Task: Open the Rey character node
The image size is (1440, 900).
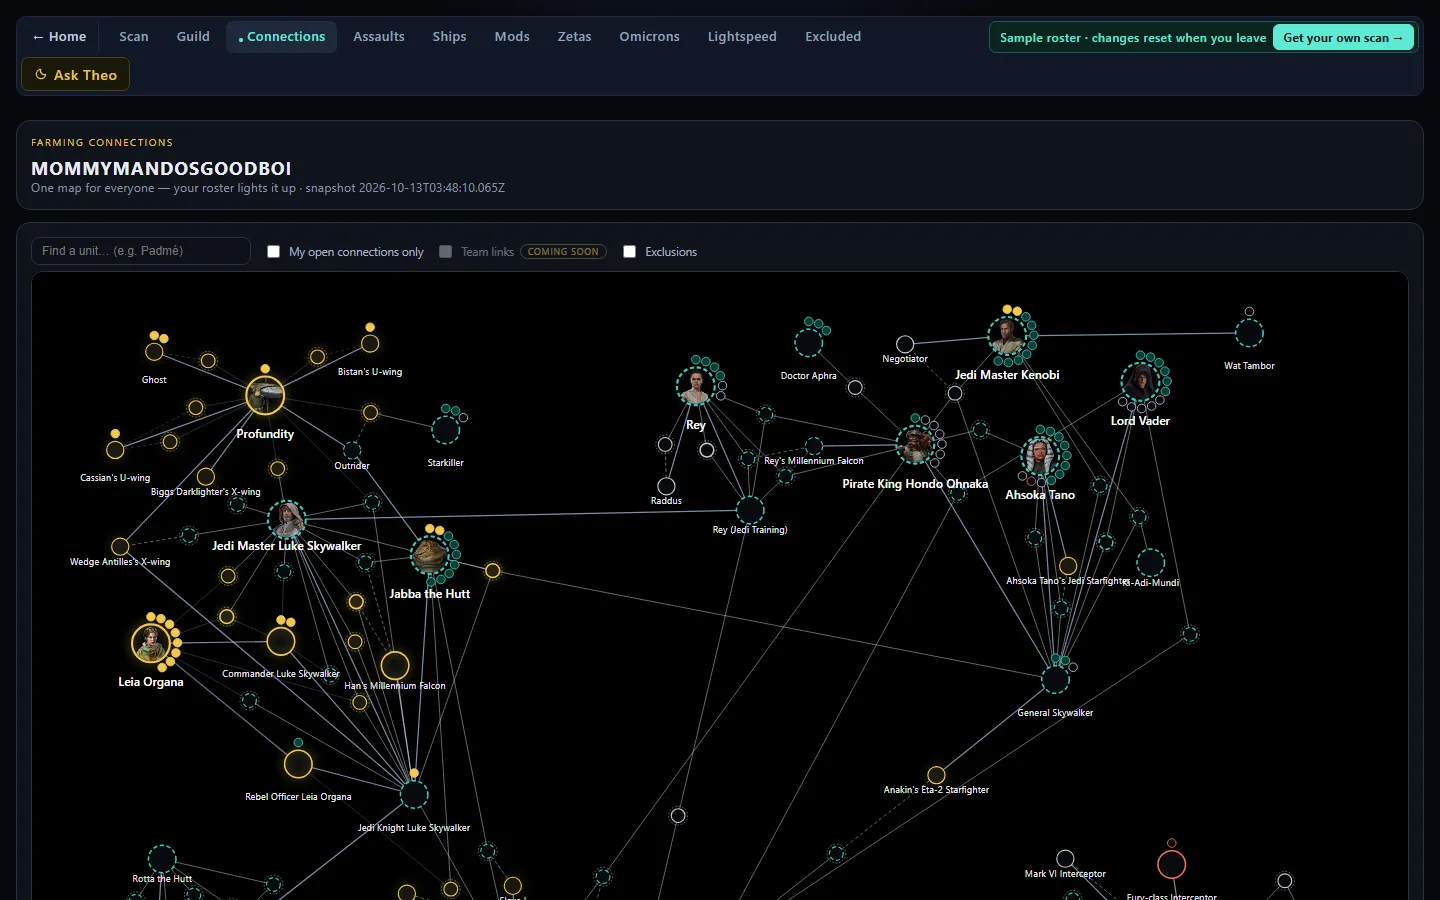Action: click(x=696, y=386)
